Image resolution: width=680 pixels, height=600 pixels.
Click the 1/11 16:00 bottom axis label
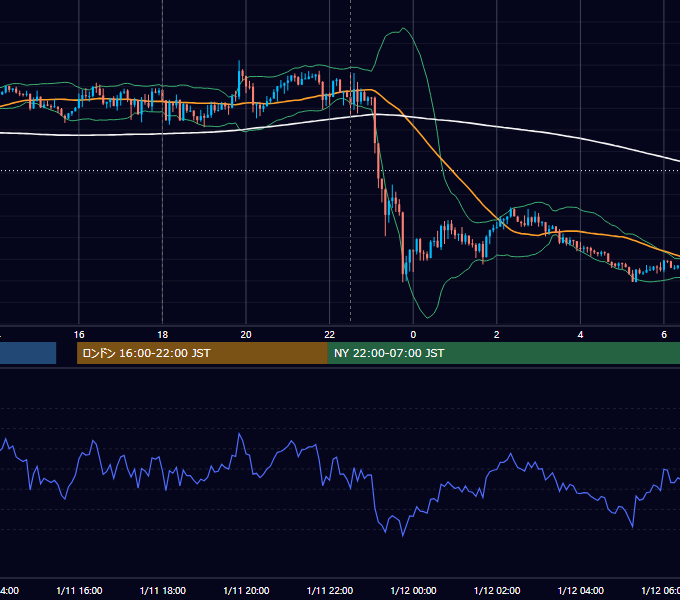point(79,590)
